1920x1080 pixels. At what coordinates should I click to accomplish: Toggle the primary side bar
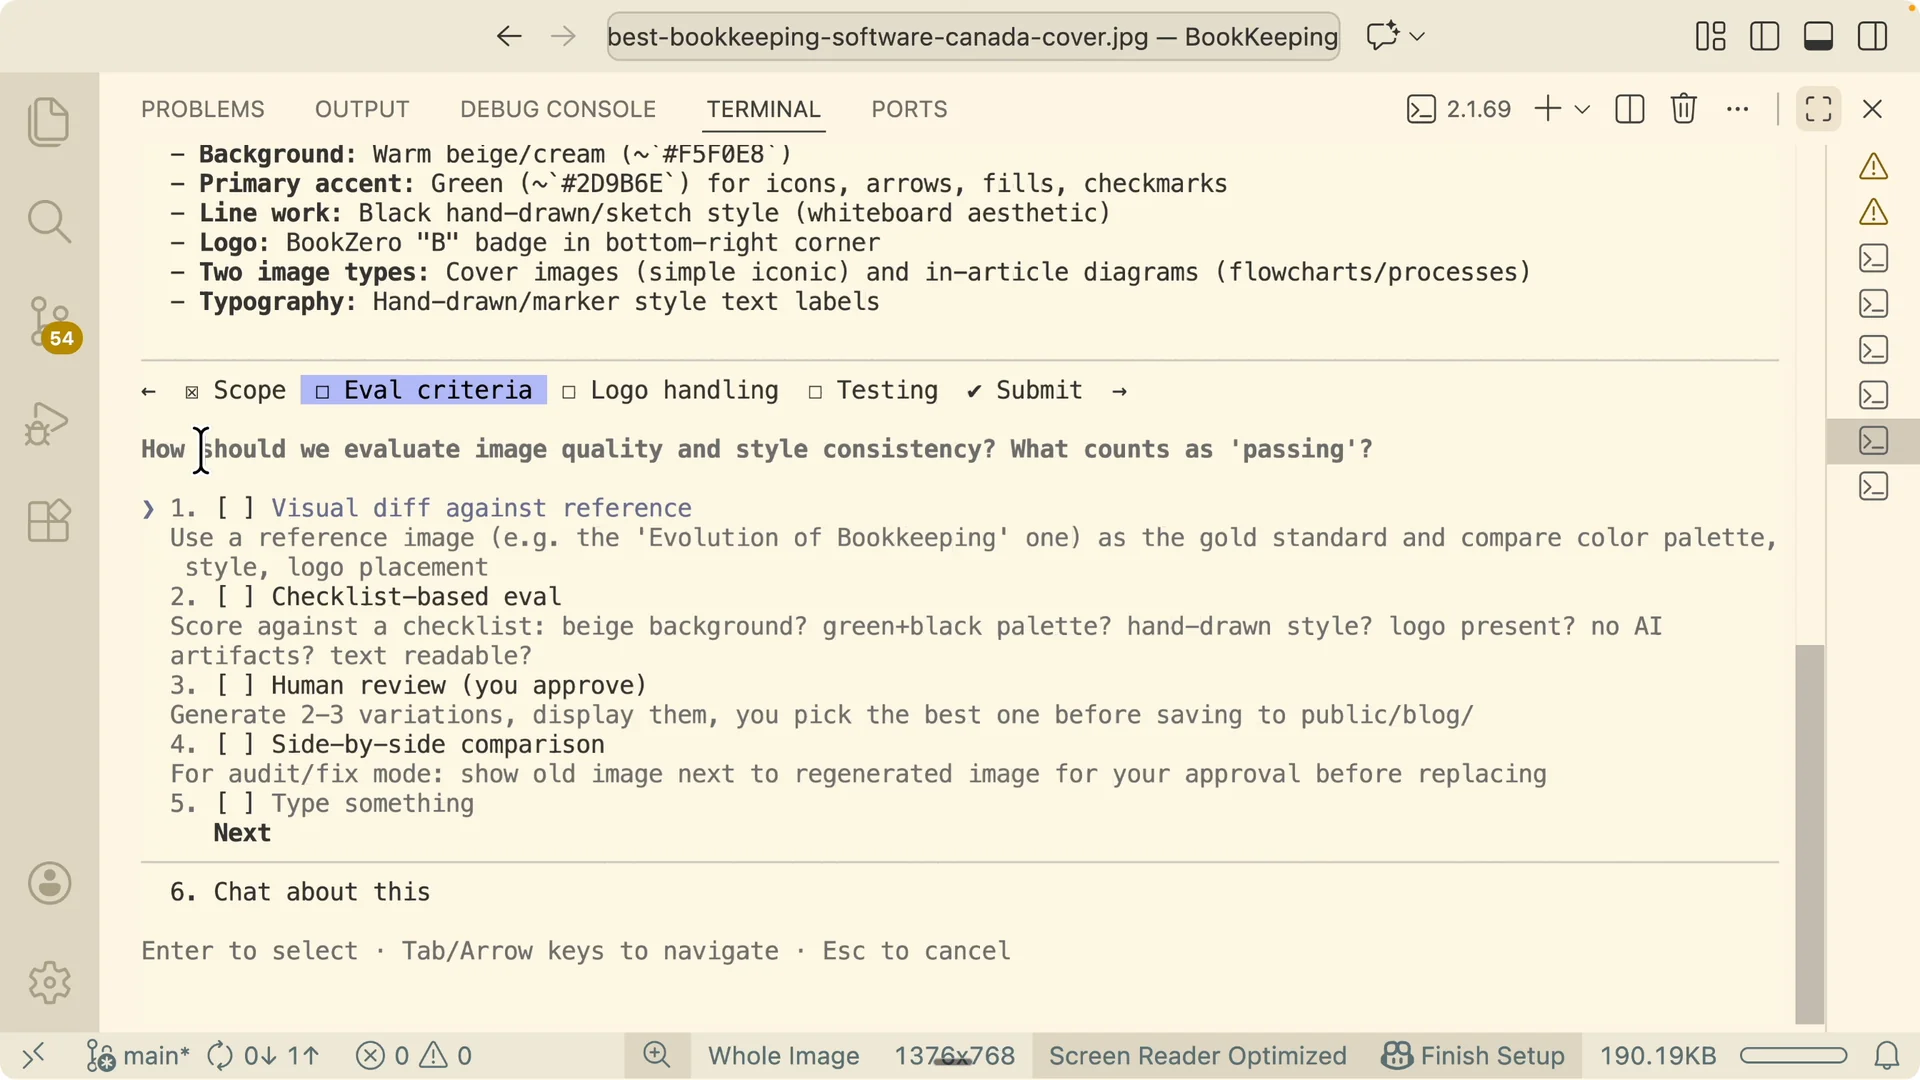click(1765, 37)
